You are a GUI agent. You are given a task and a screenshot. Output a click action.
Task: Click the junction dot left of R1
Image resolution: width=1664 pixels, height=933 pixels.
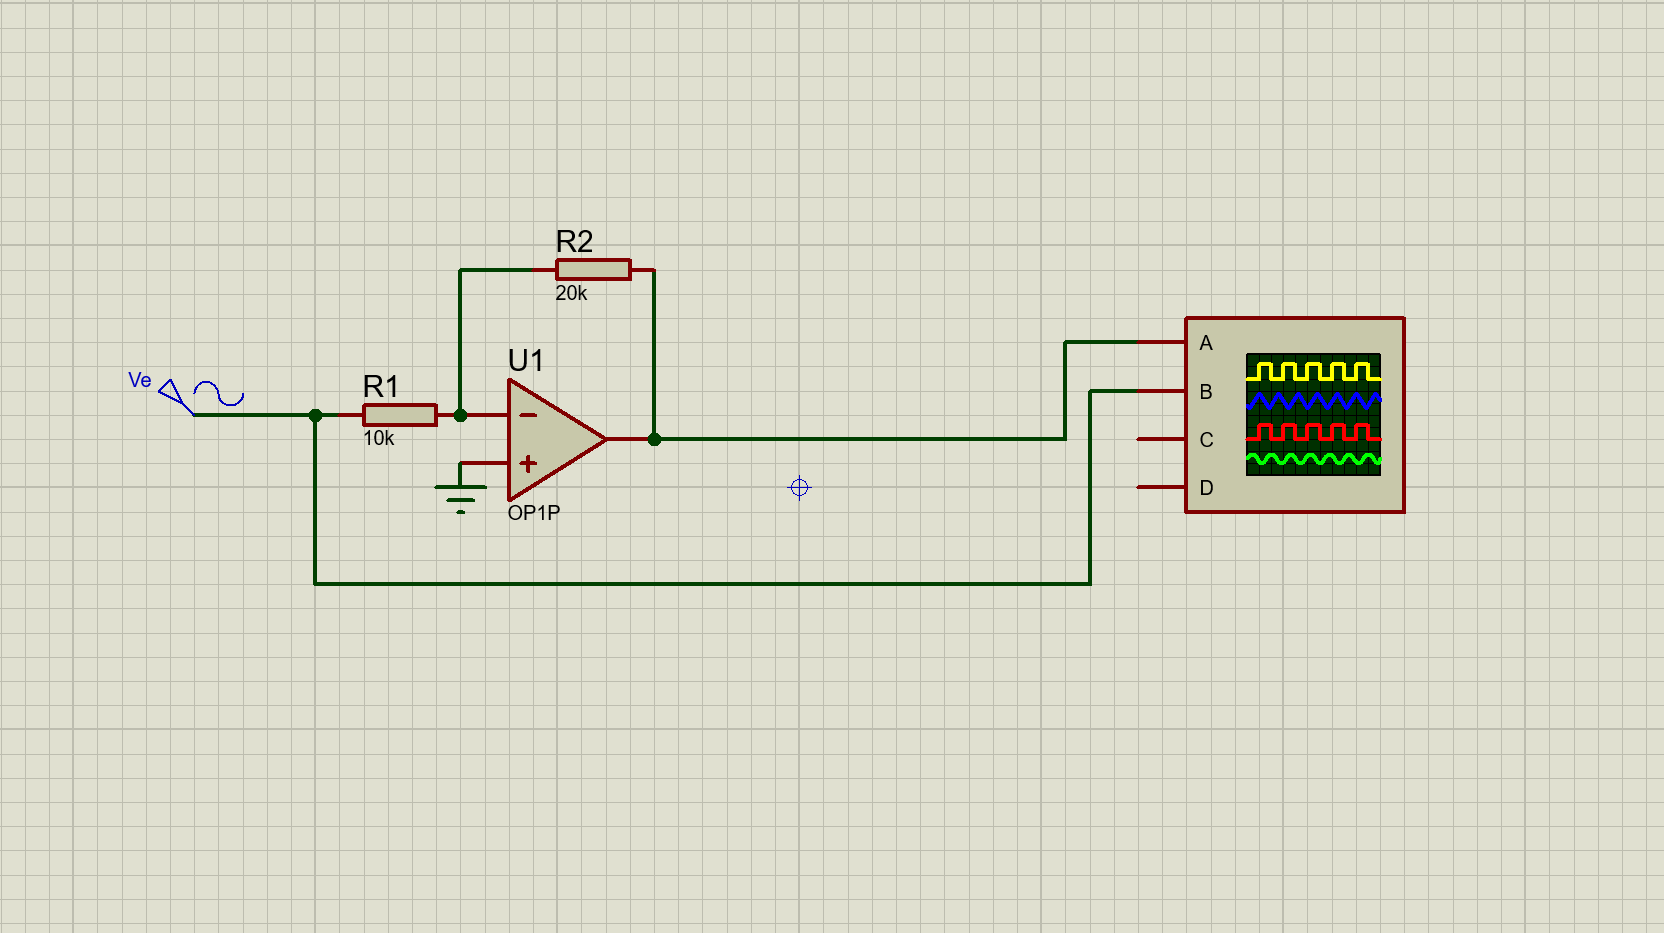pyautogui.click(x=316, y=414)
